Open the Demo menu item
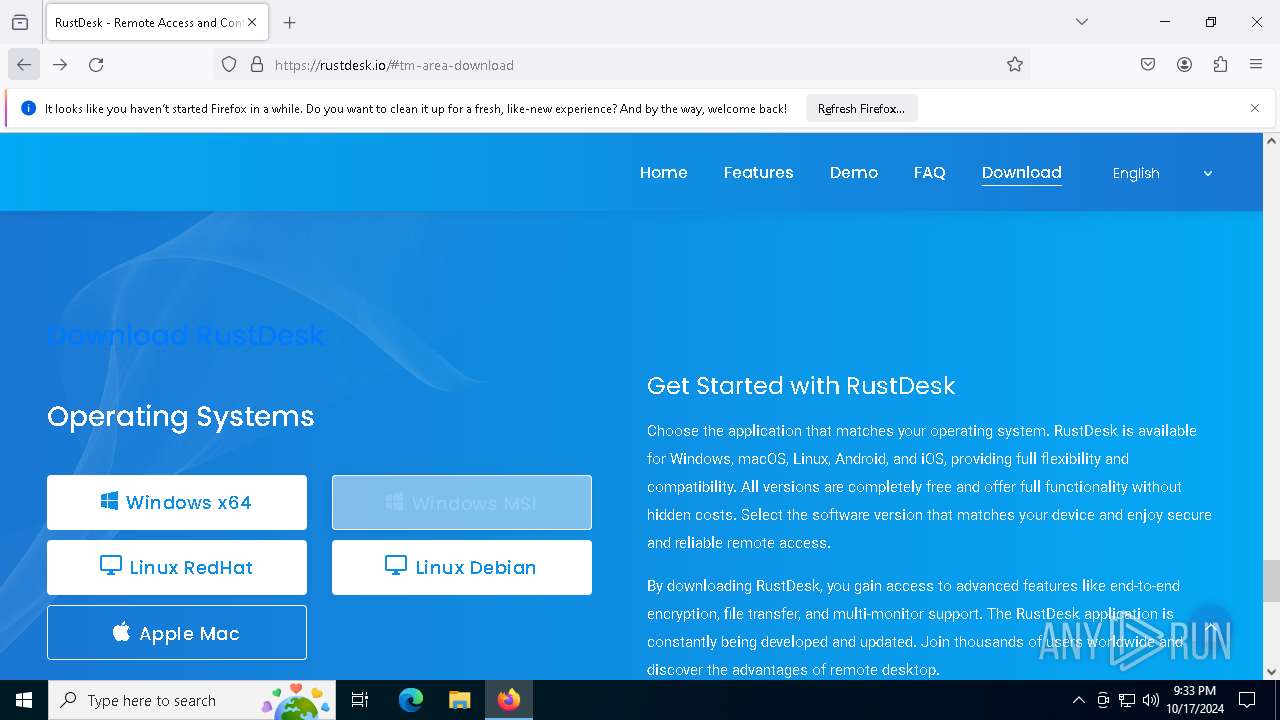Screen dimensions: 1280x720 point(854,172)
